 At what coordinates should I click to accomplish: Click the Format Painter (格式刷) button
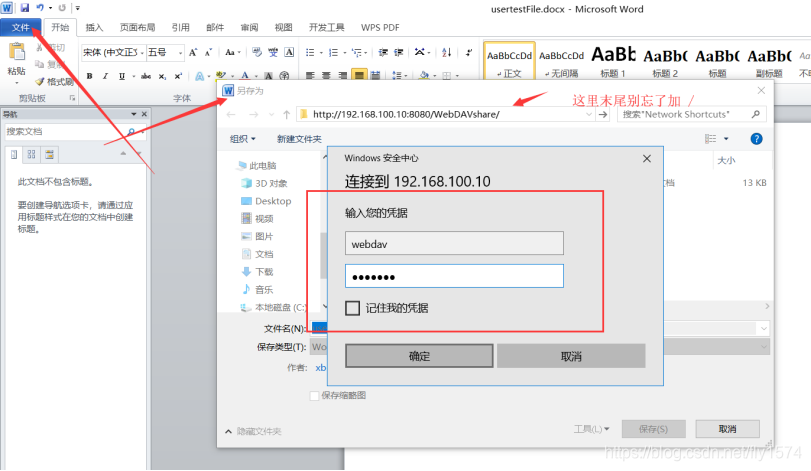[x=54, y=82]
